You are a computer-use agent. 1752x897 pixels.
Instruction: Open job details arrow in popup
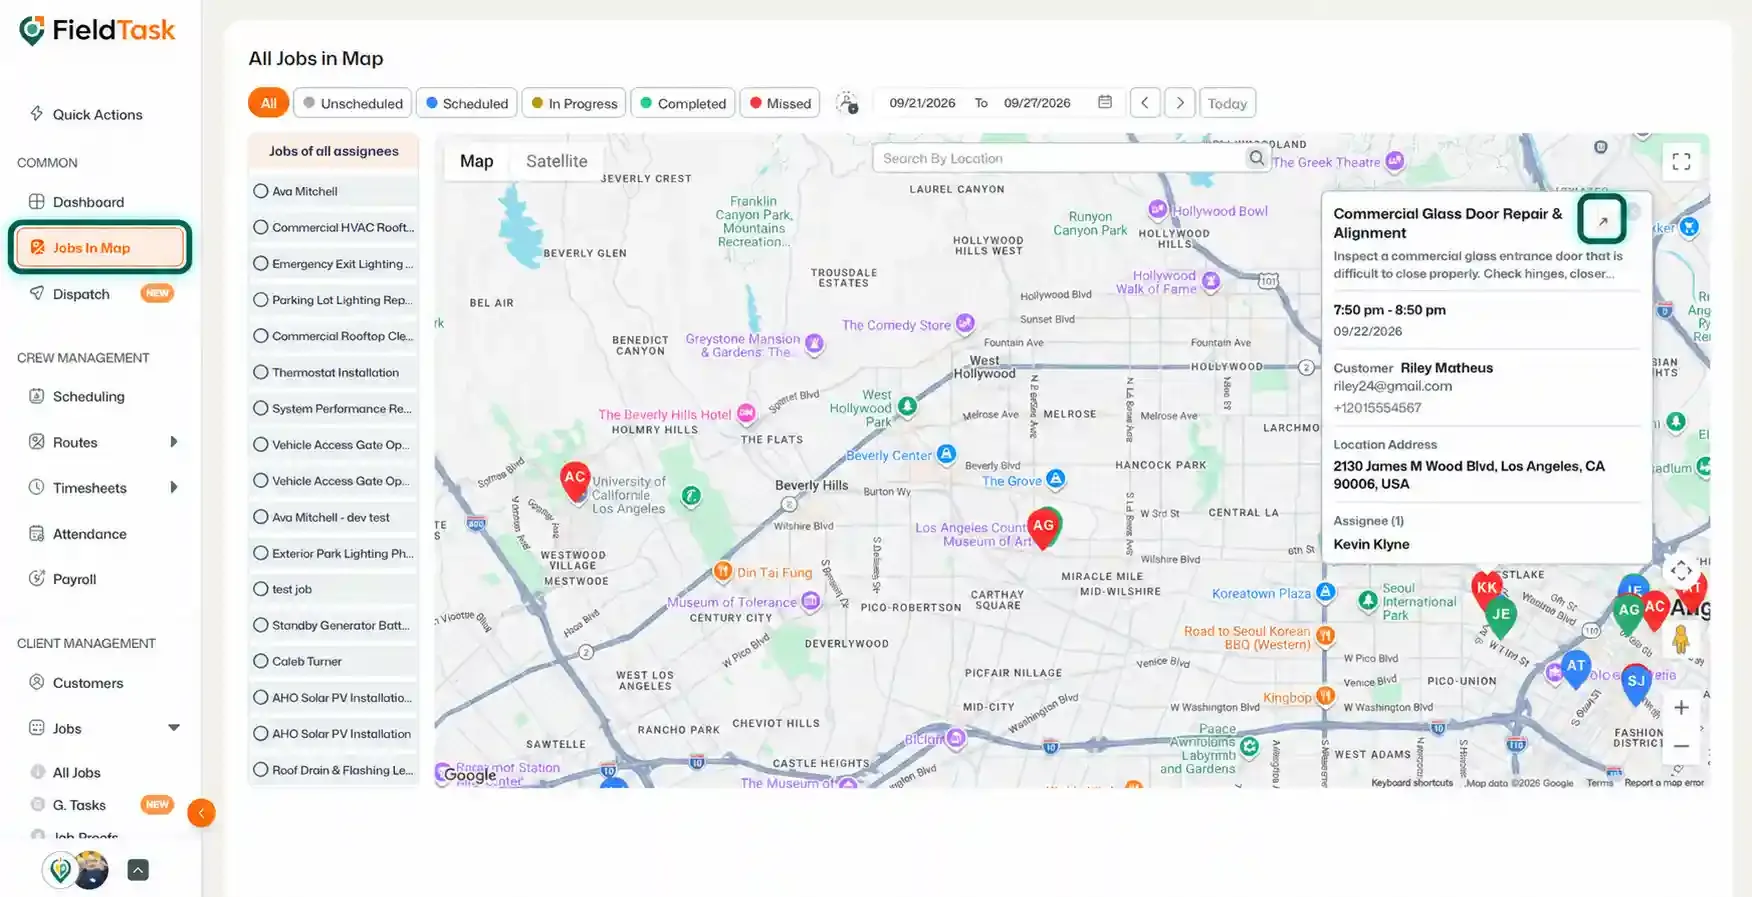tap(1602, 221)
